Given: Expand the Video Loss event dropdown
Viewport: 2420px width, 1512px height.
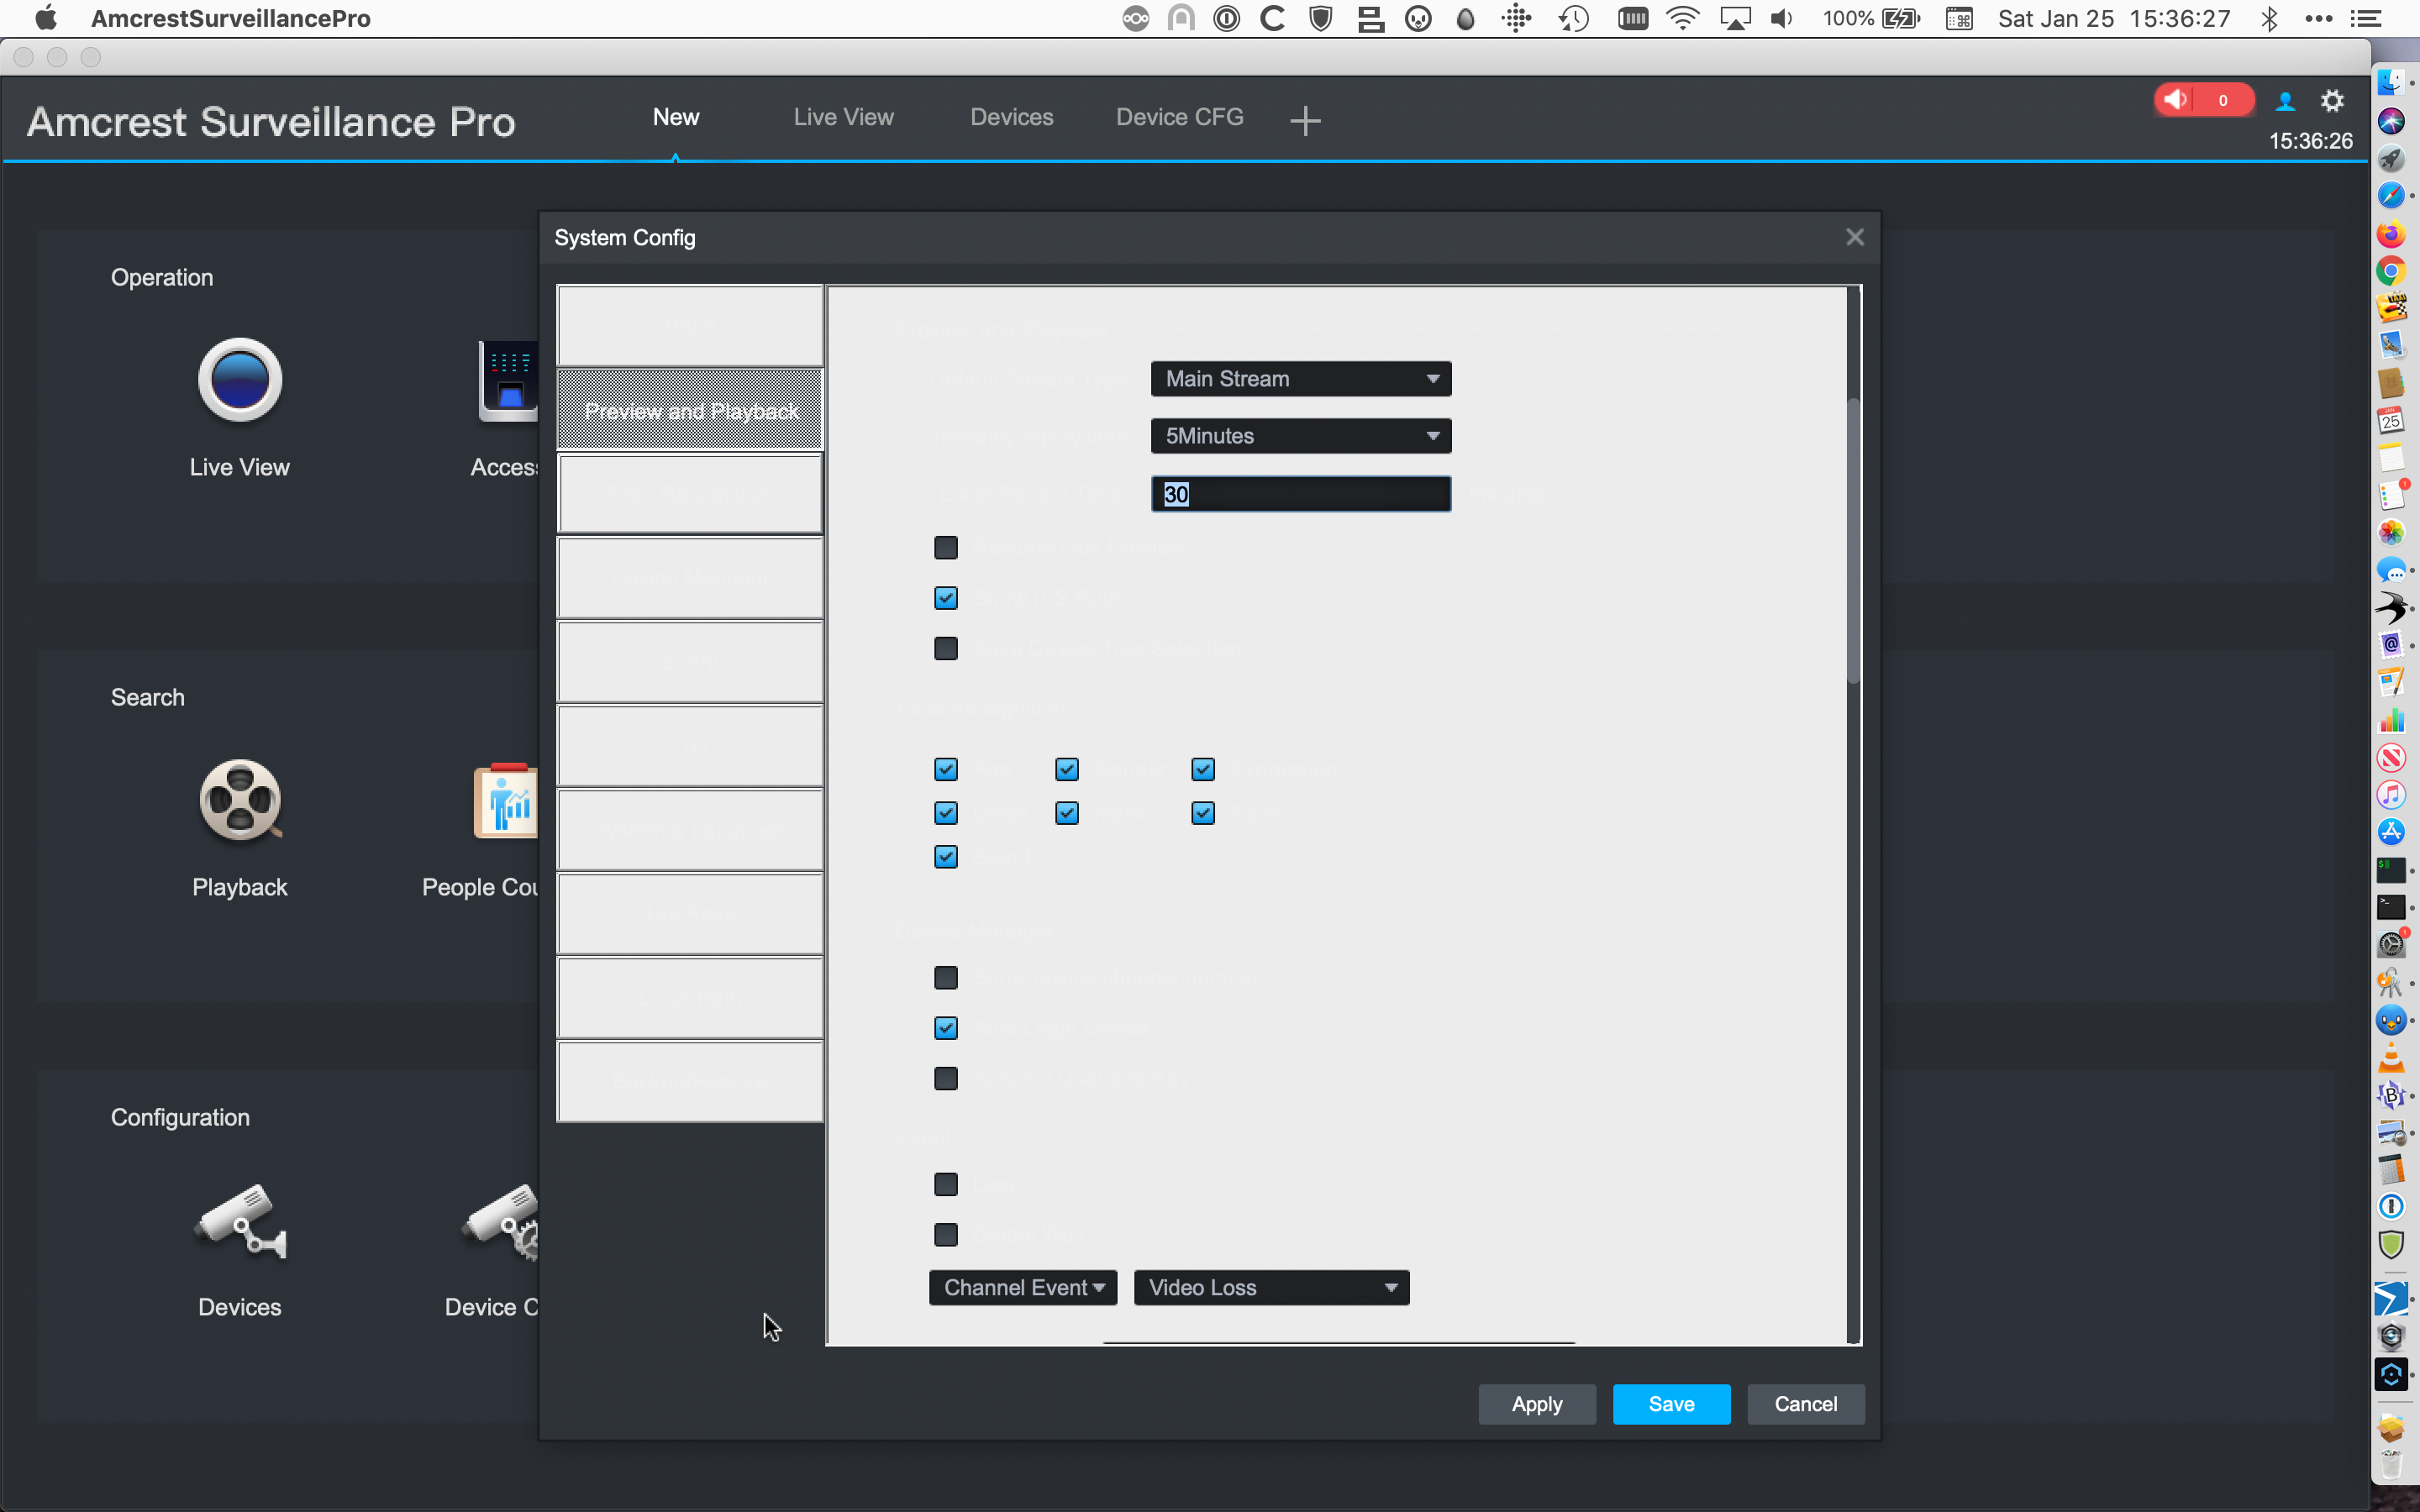Looking at the screenshot, I should tap(1389, 1287).
